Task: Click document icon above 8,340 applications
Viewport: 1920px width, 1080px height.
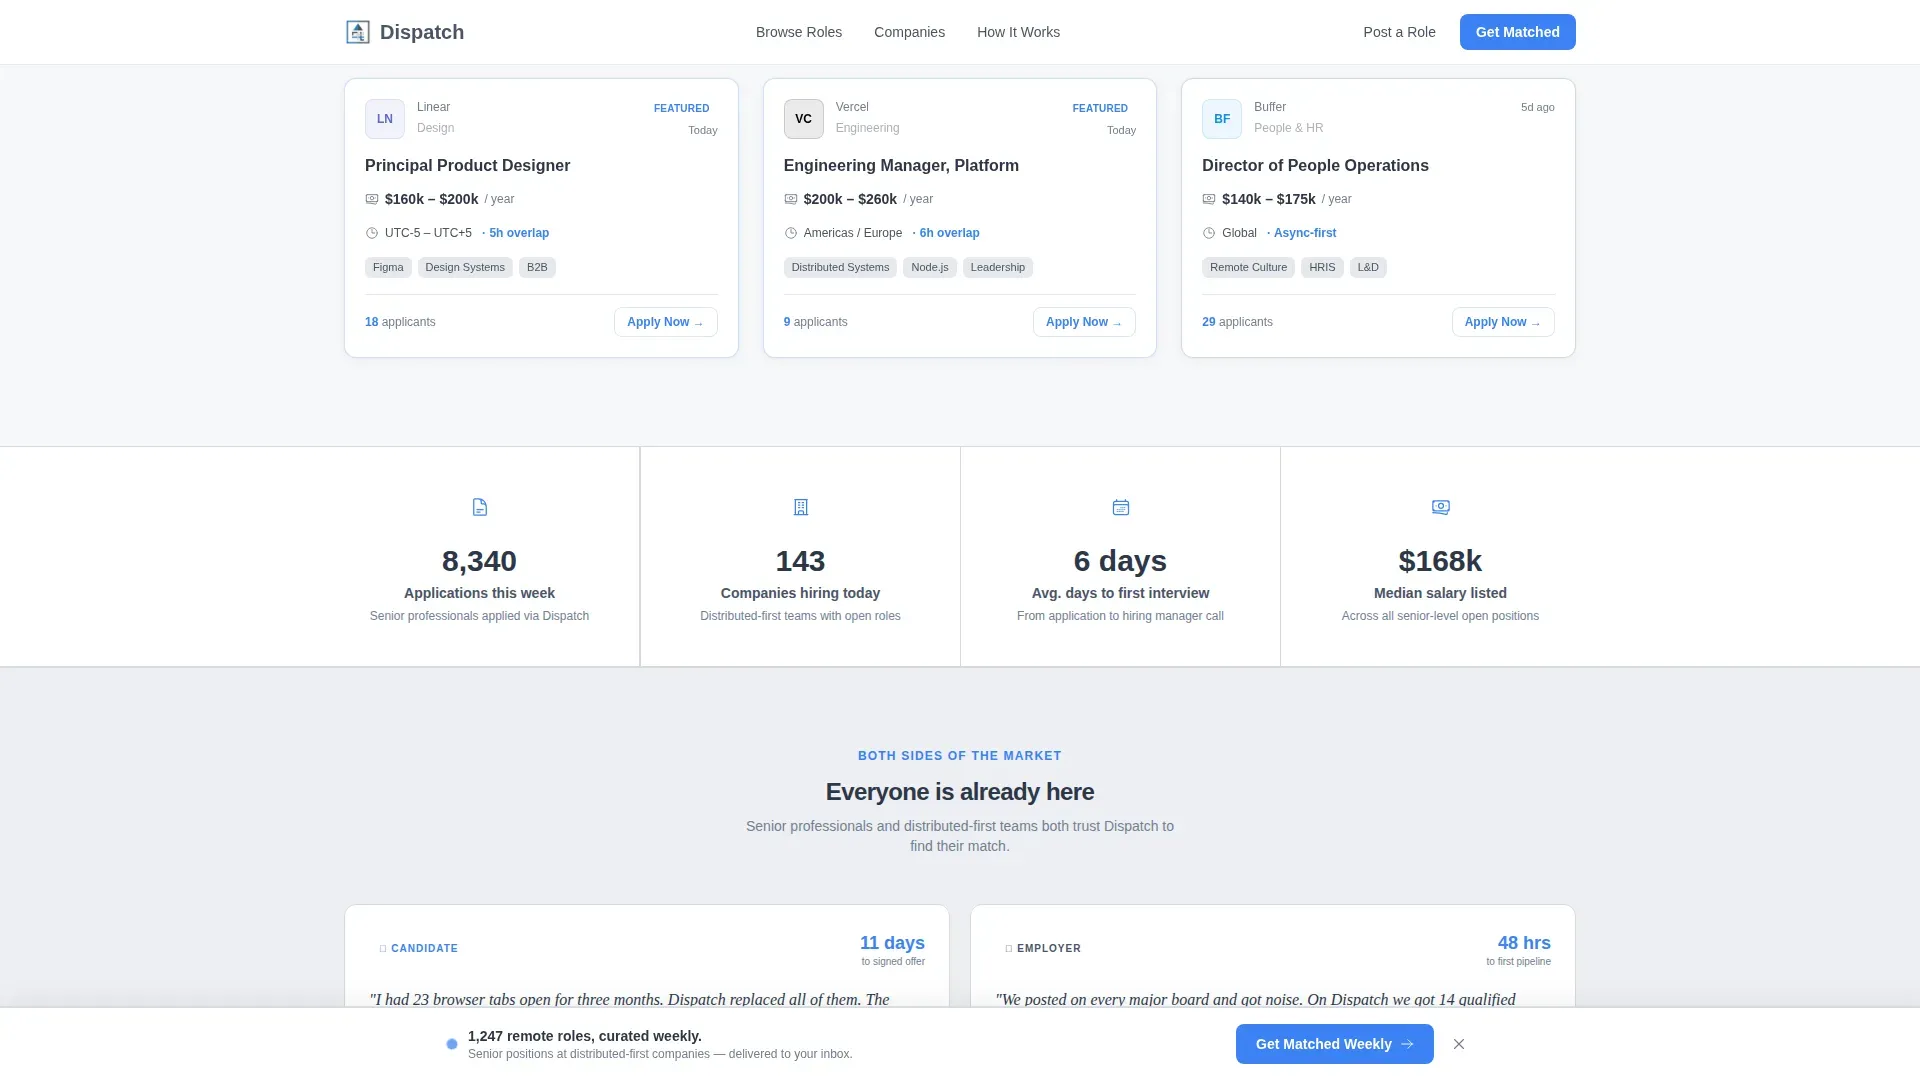Action: pos(480,507)
